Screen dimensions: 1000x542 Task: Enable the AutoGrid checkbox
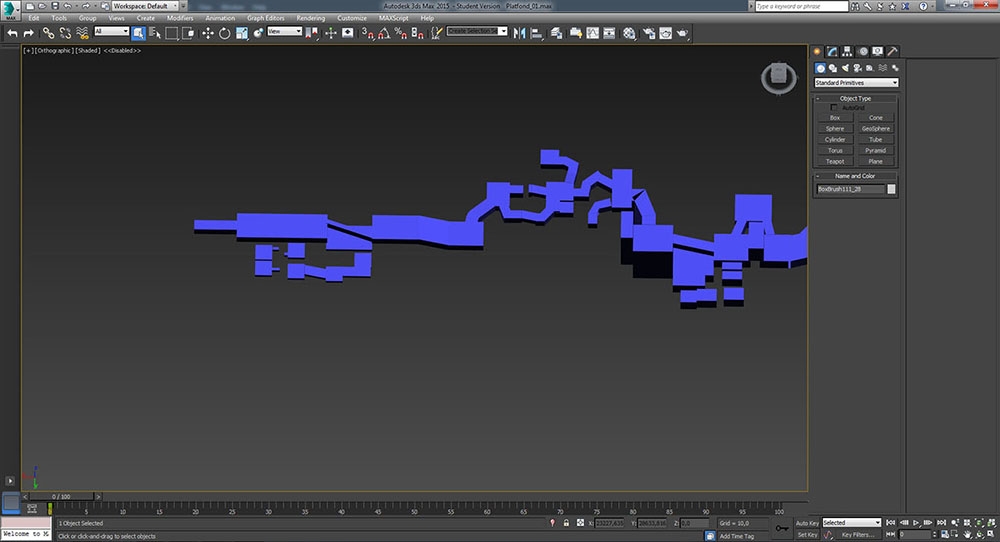(834, 108)
